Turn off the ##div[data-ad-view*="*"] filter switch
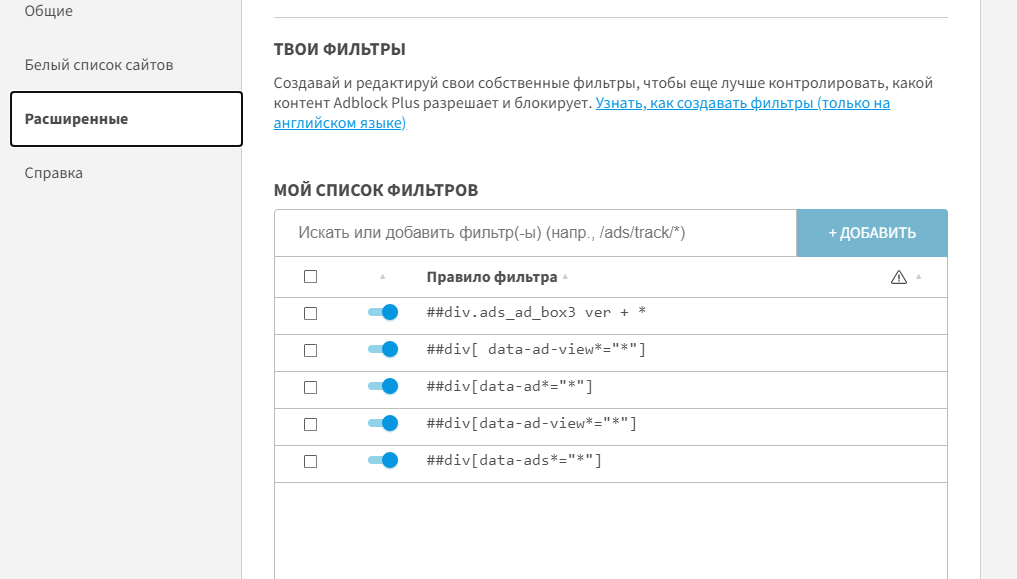The image size is (1017, 579). pos(383,423)
